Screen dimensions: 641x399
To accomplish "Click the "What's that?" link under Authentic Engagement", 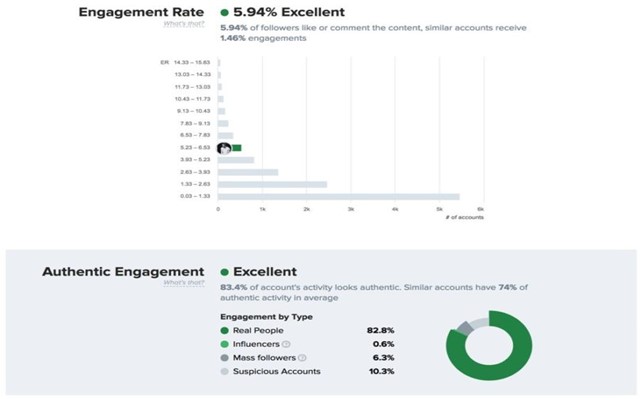I will click(184, 282).
